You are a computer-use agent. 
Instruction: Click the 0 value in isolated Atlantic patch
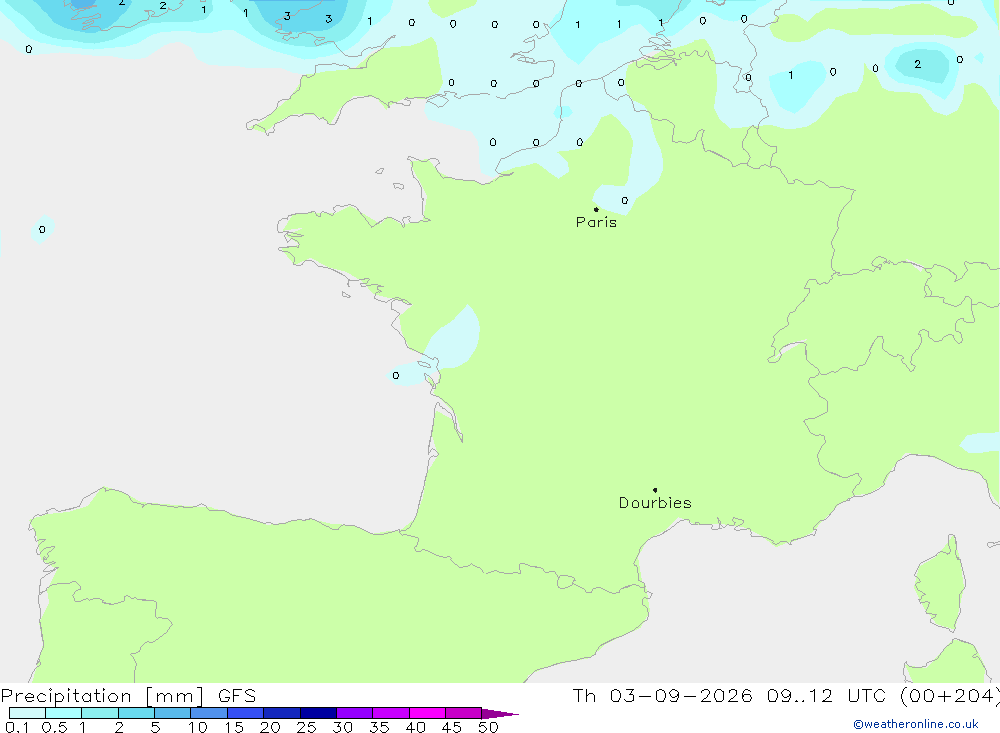[42, 230]
